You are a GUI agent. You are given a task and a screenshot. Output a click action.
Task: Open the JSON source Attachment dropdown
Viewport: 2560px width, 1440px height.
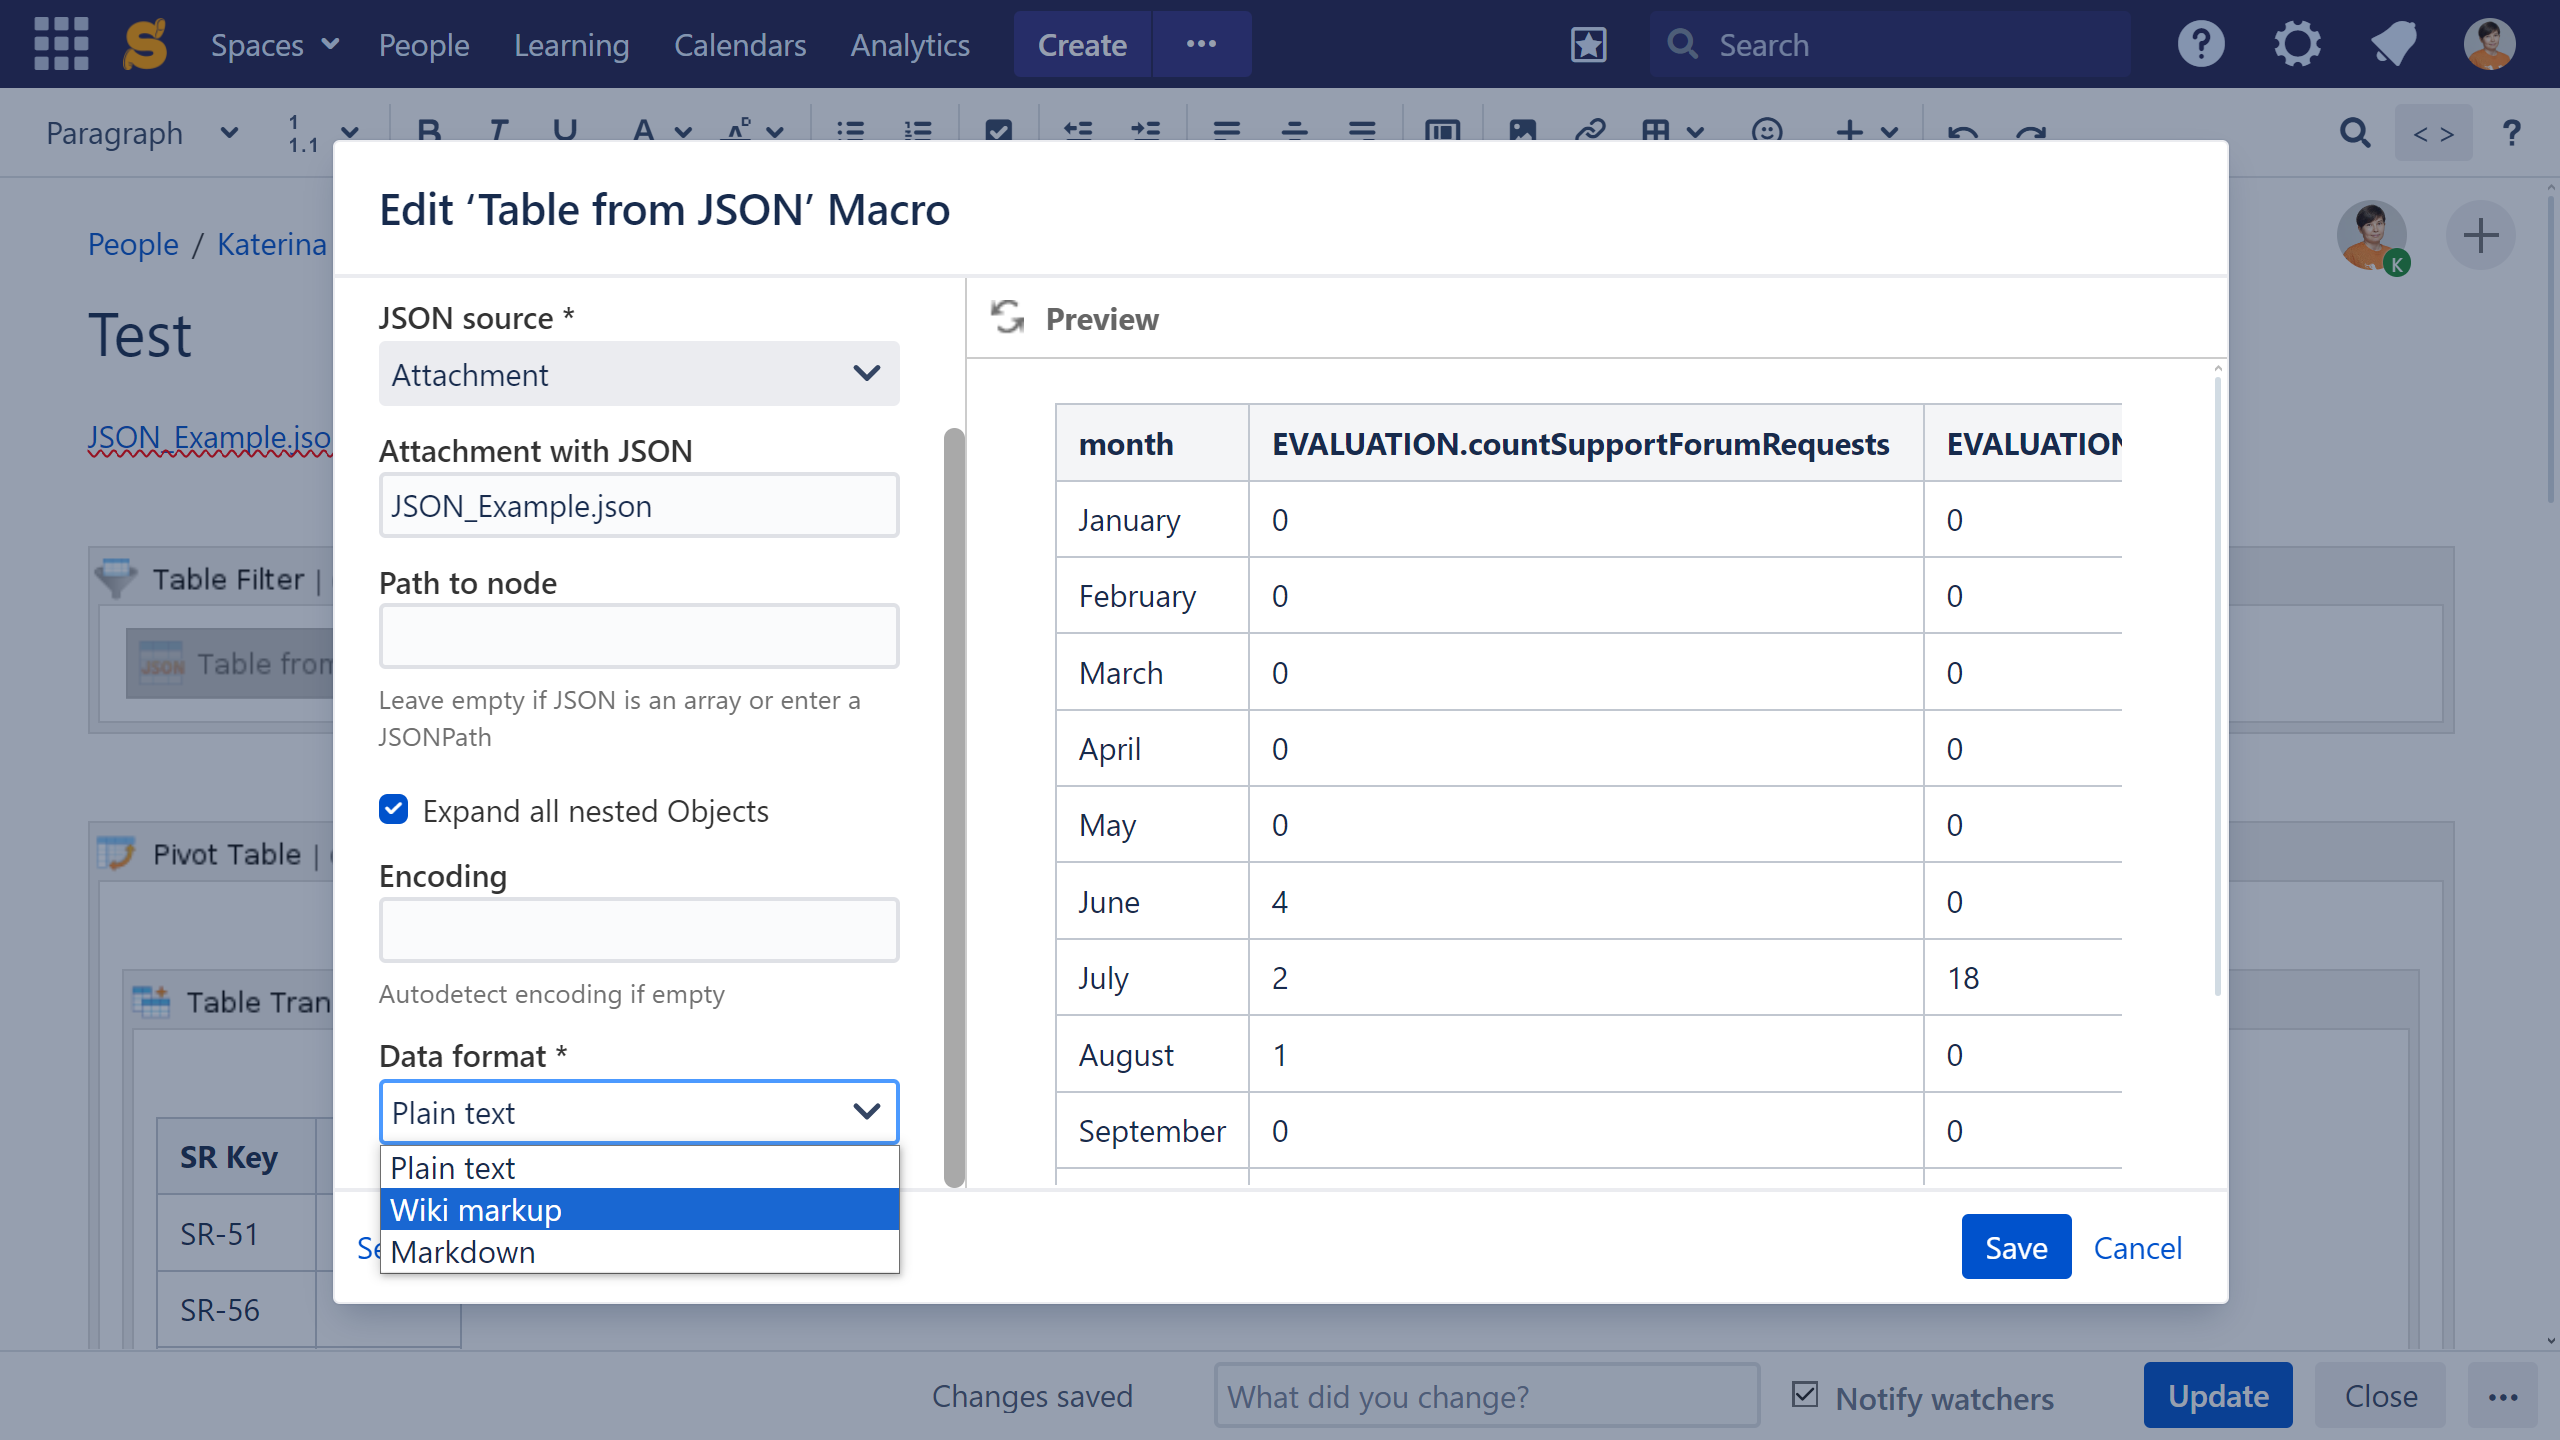(638, 374)
